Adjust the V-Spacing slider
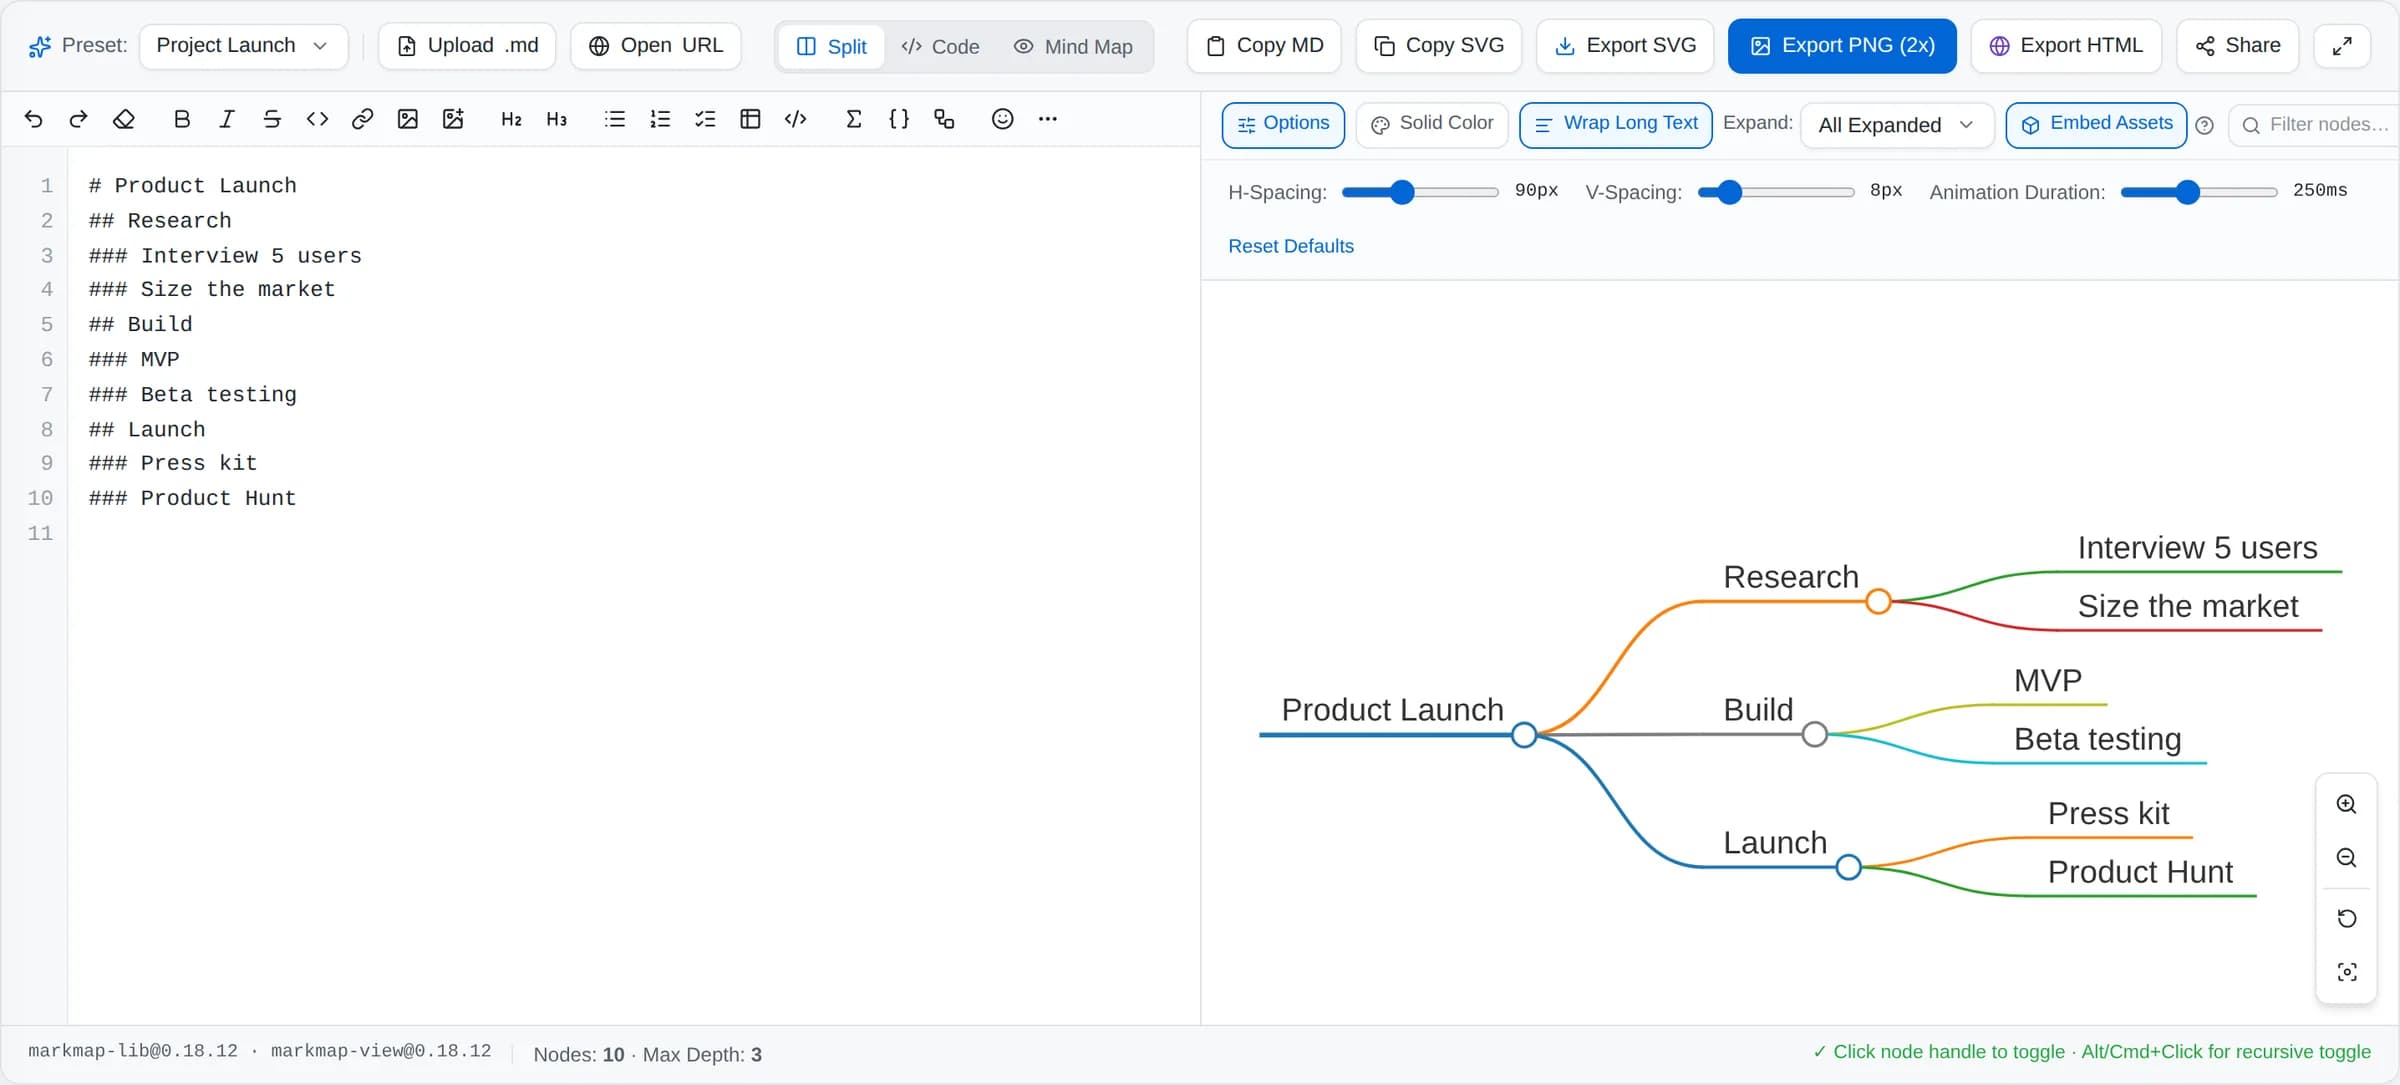 1775,192
